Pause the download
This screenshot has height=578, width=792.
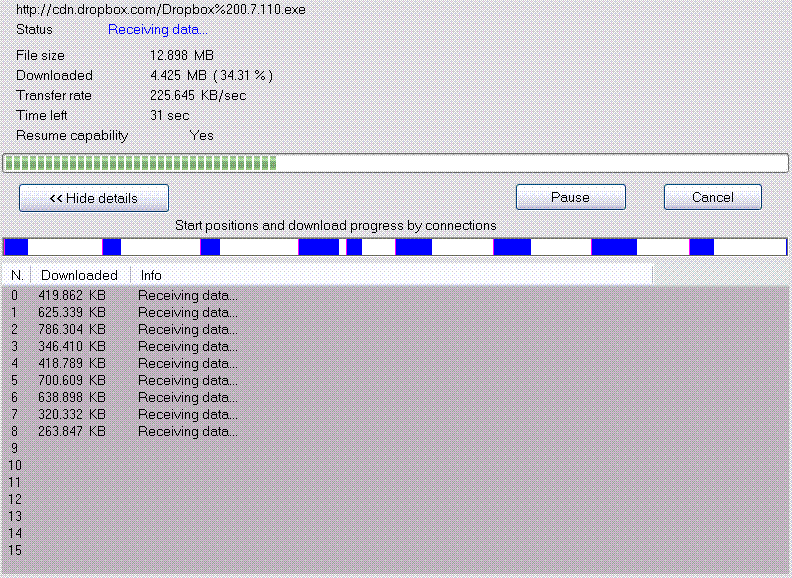tap(571, 197)
